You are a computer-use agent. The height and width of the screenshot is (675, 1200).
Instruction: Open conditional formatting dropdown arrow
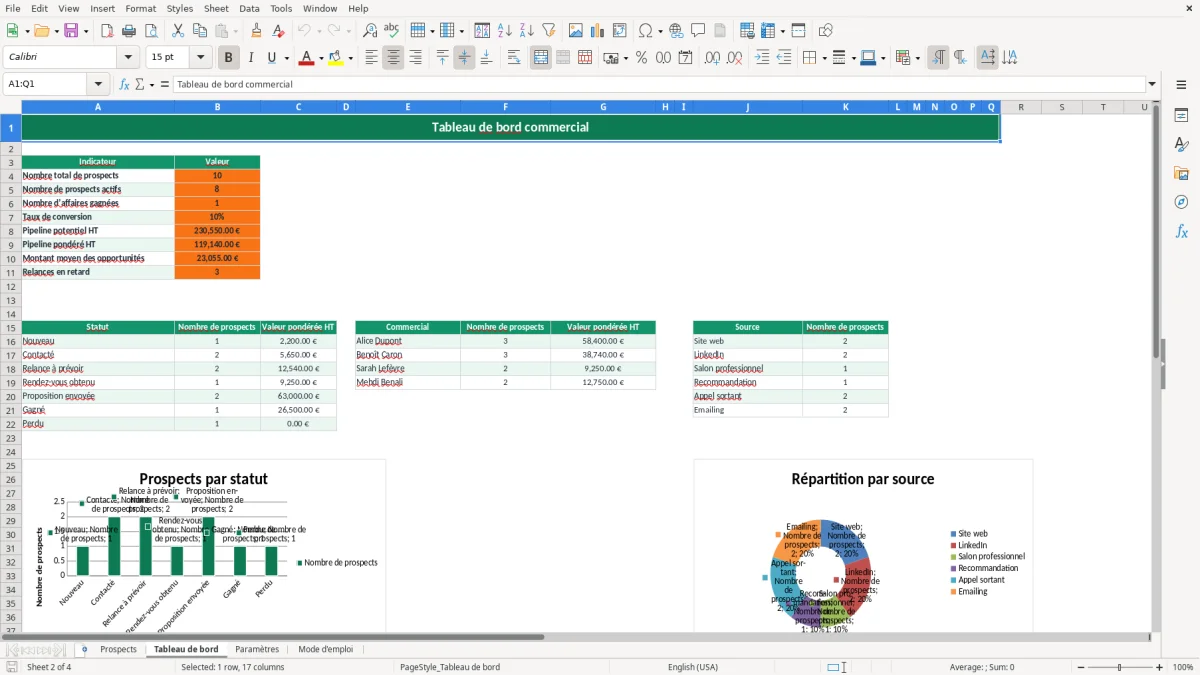(917, 58)
